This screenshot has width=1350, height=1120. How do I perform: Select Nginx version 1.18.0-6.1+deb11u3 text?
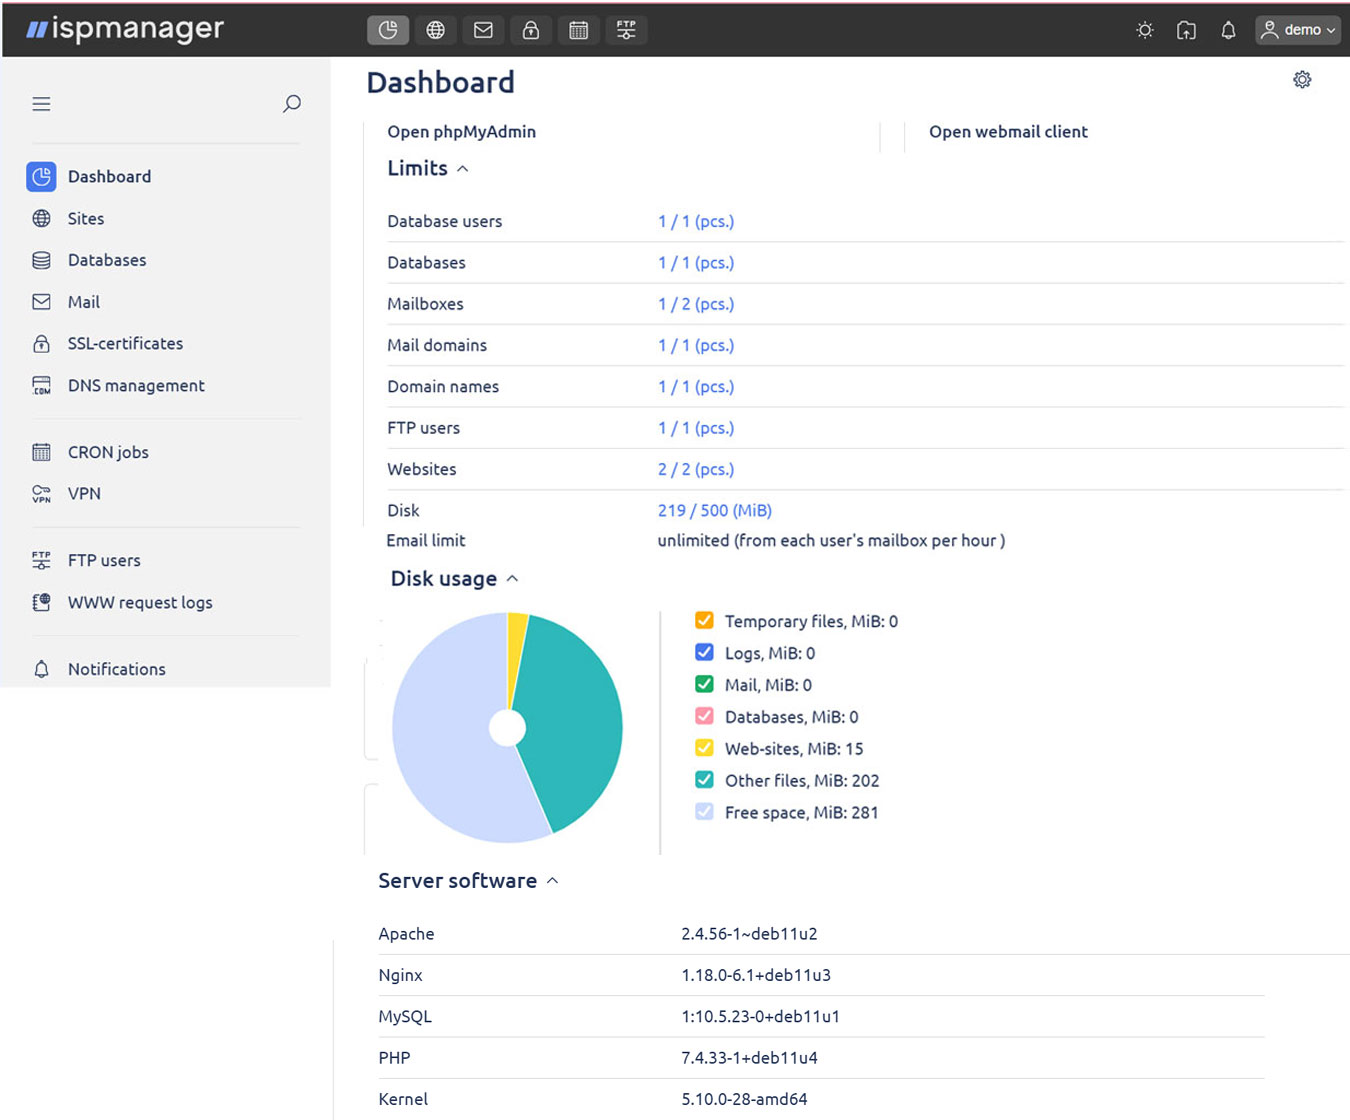[x=756, y=975]
